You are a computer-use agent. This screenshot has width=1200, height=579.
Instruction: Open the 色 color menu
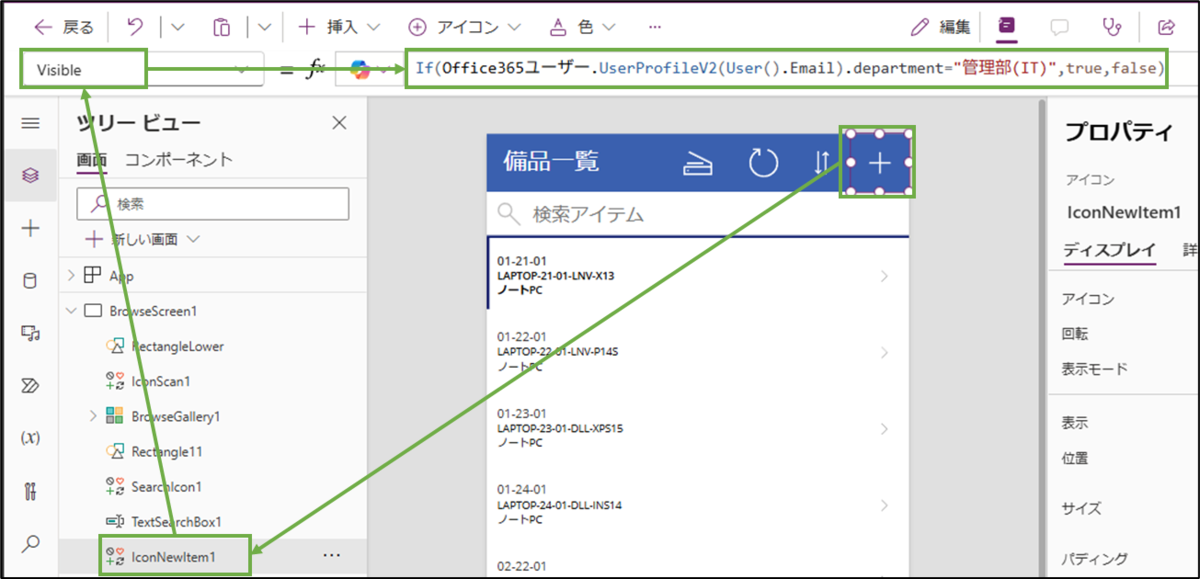pos(584,27)
